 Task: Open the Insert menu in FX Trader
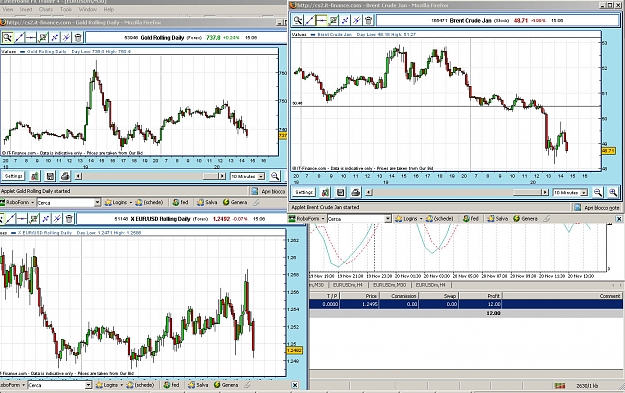point(26,9)
